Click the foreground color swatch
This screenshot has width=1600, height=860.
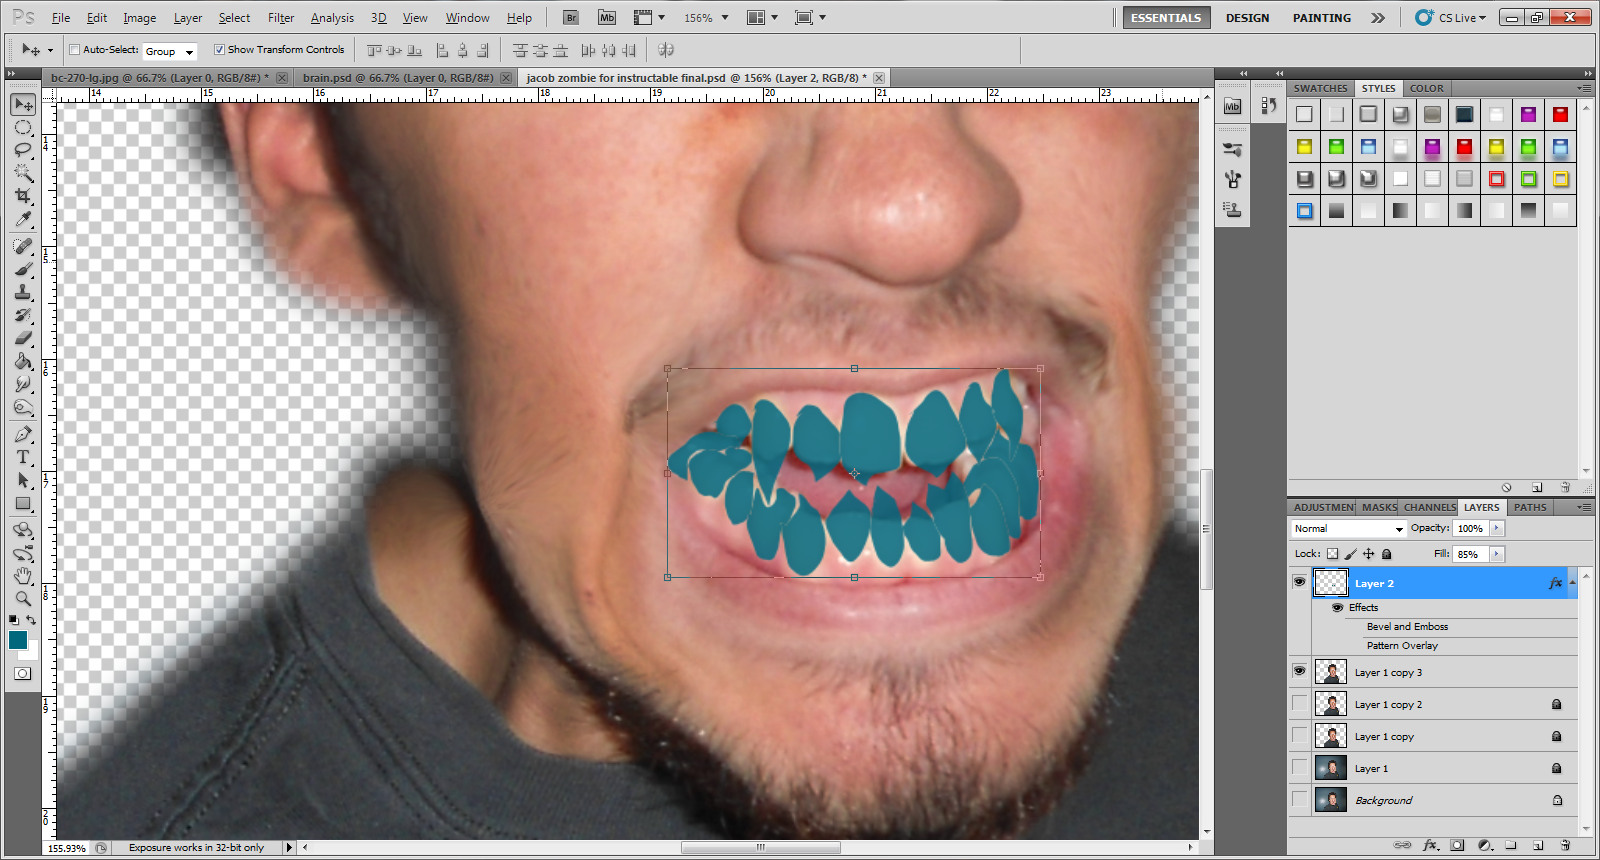(x=18, y=640)
